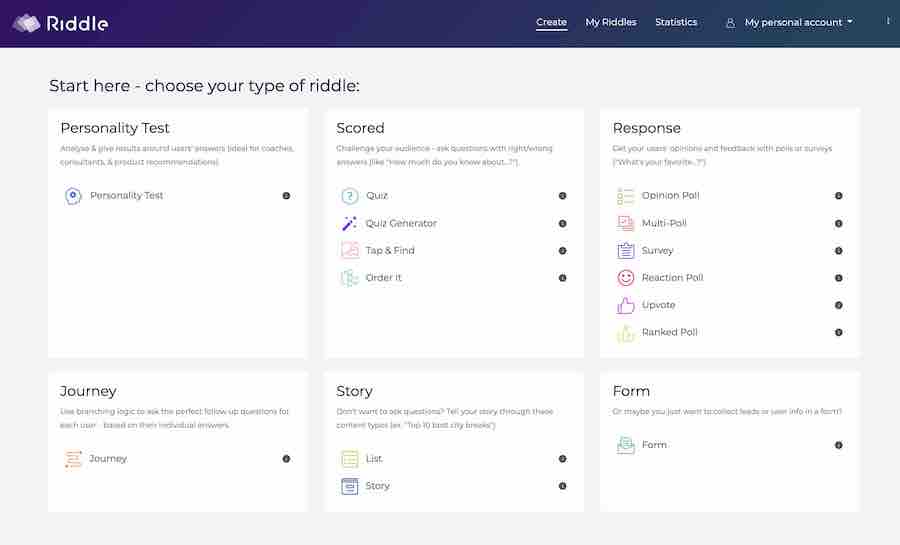Switch to the My Riddles tab
The width and height of the screenshot is (900, 545).
[611, 22]
